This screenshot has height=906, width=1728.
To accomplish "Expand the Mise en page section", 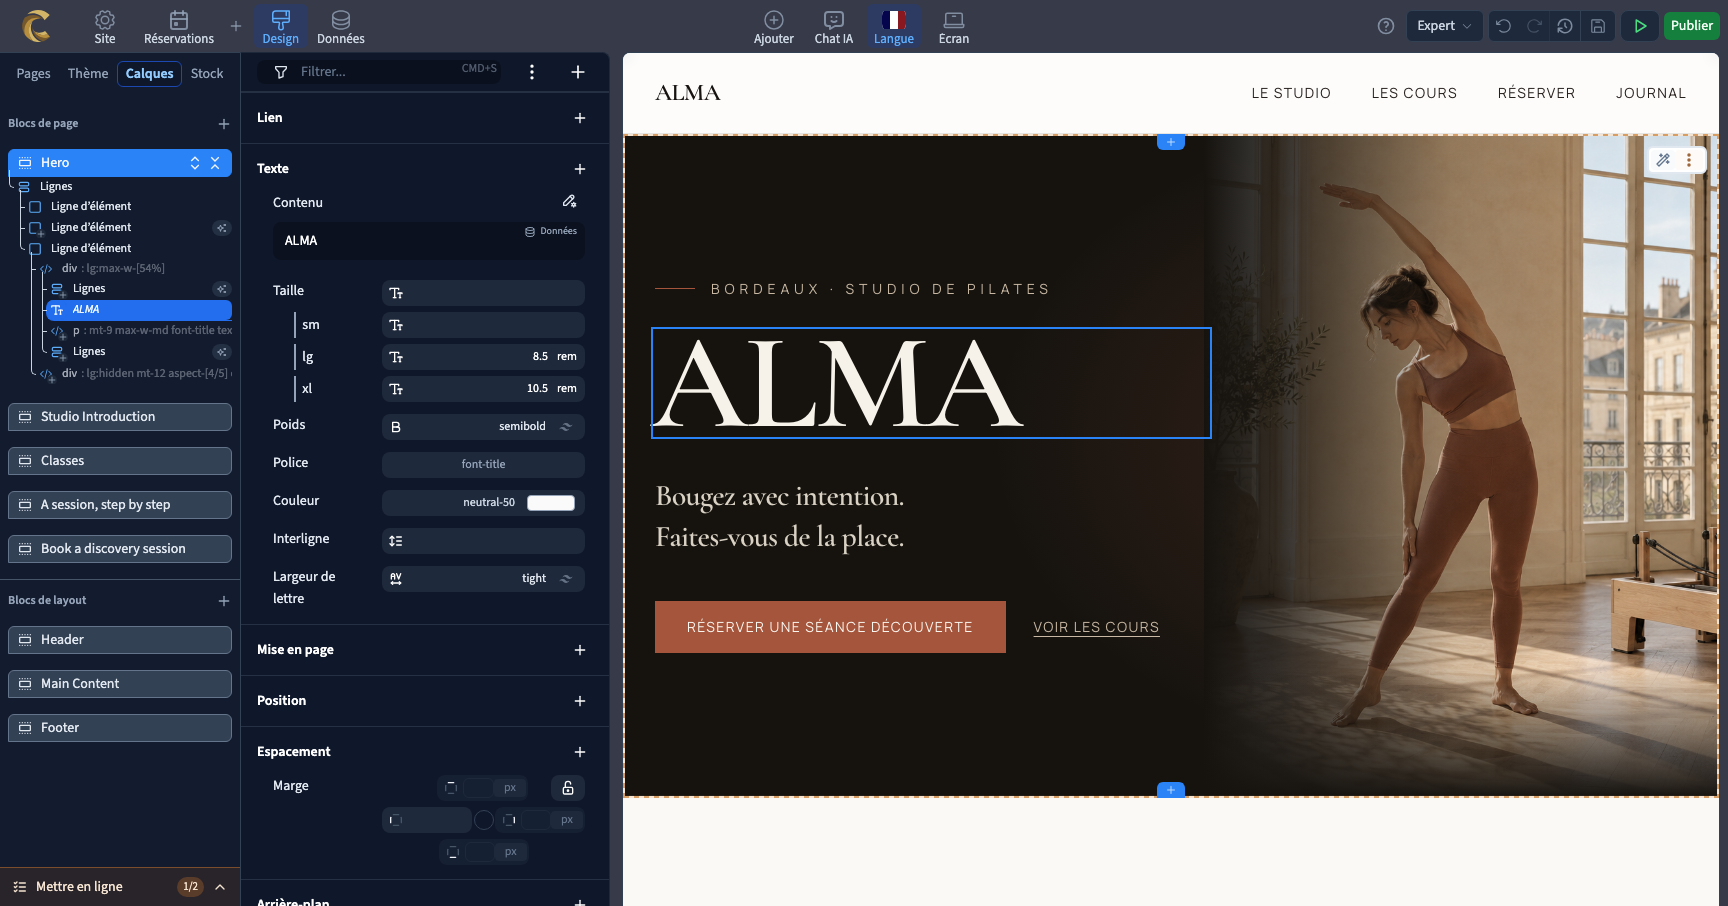I will point(580,650).
